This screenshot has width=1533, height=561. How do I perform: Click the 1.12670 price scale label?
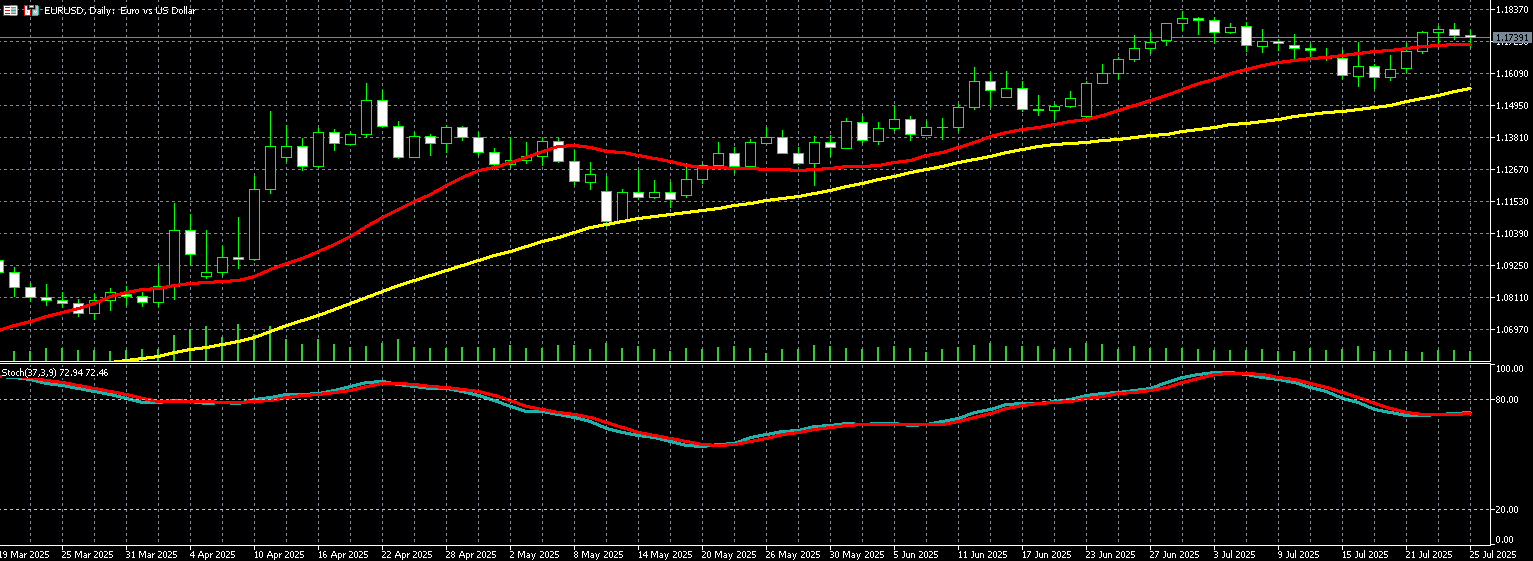[1510, 169]
